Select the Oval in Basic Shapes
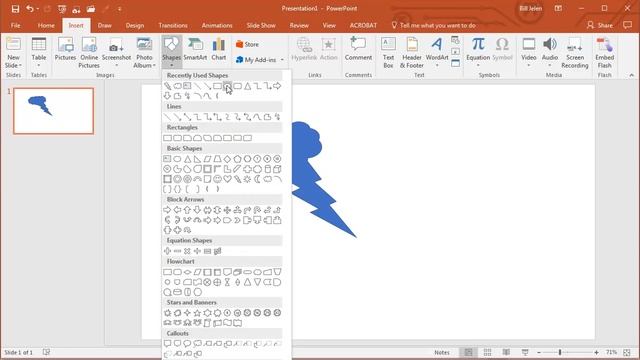This screenshot has height=360, width=640. pyautogui.click(x=177, y=159)
